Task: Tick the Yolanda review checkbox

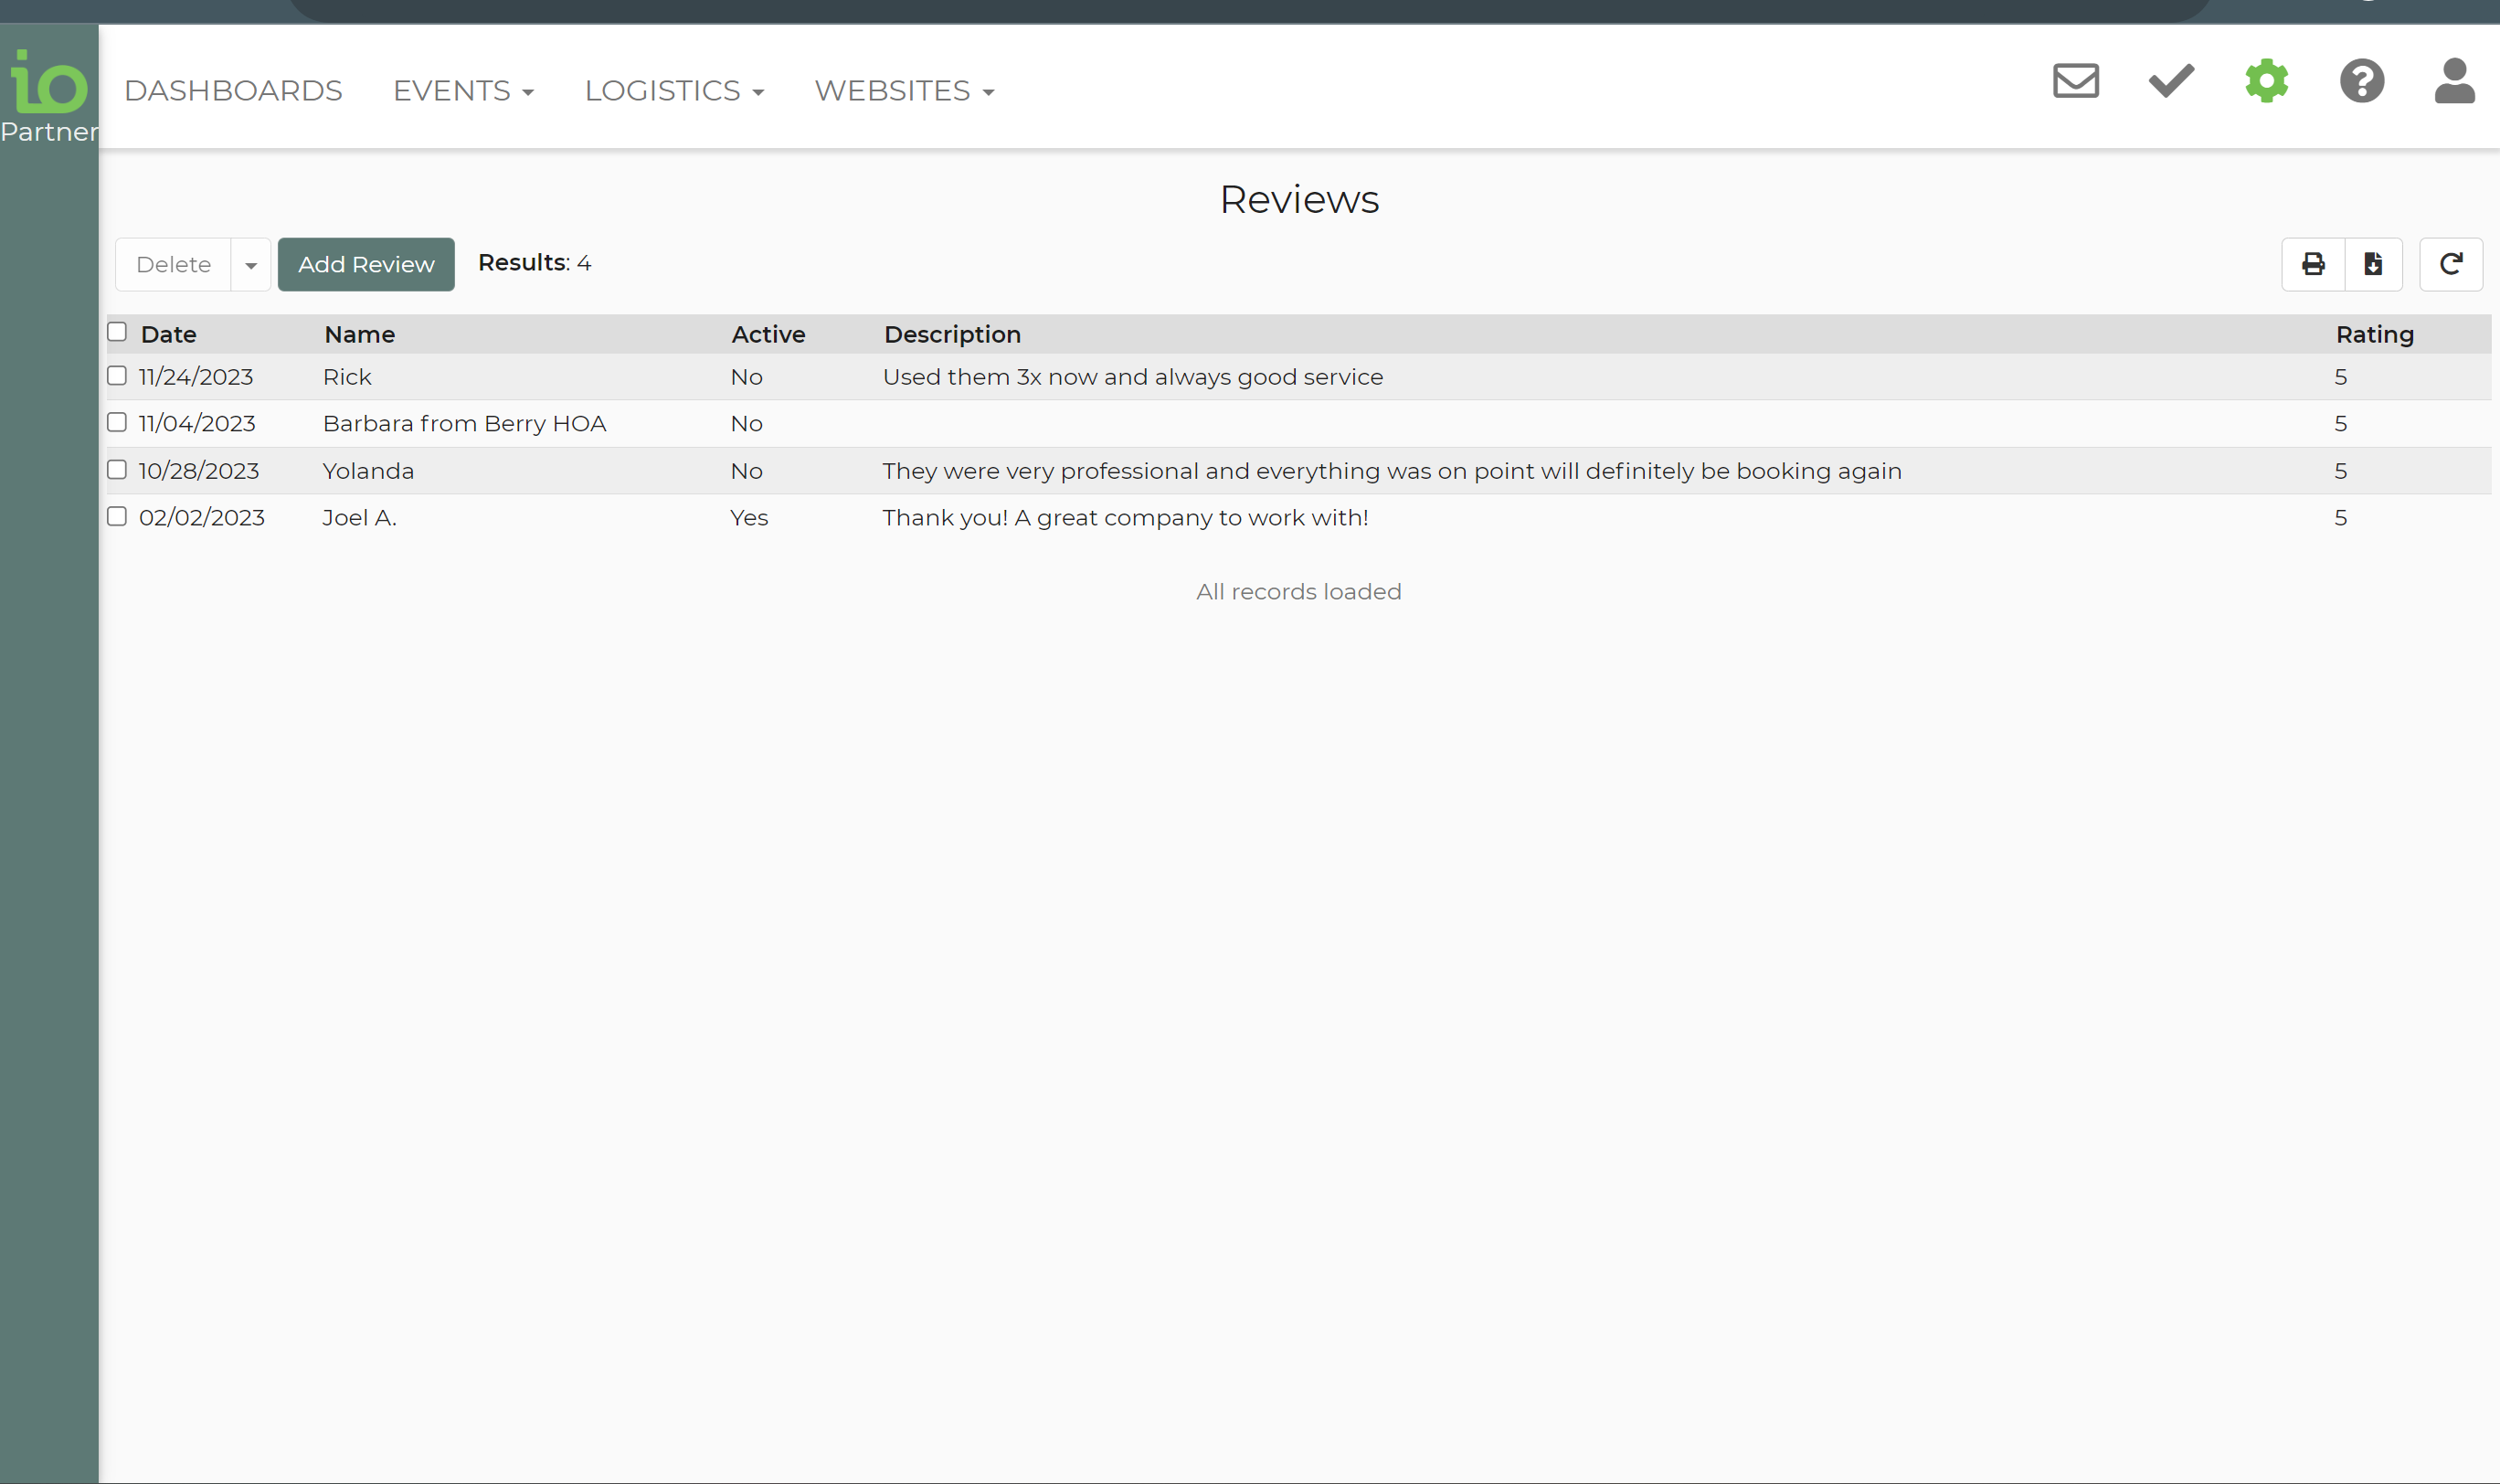Action: coord(117,470)
